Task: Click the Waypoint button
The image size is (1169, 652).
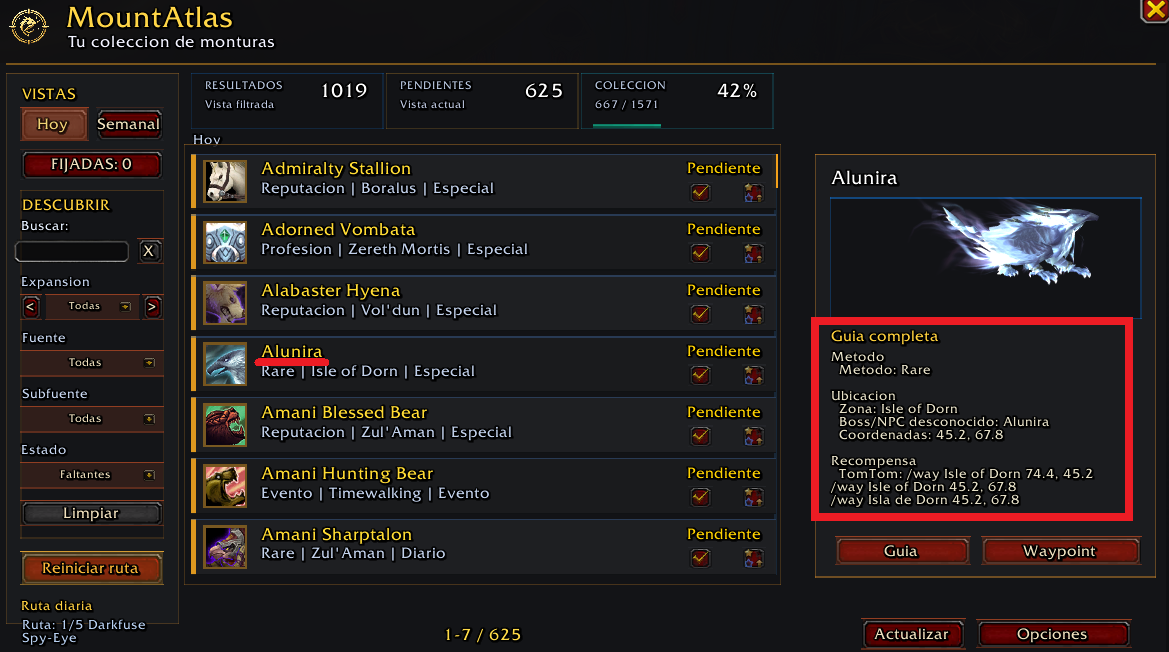Action: [1060, 551]
